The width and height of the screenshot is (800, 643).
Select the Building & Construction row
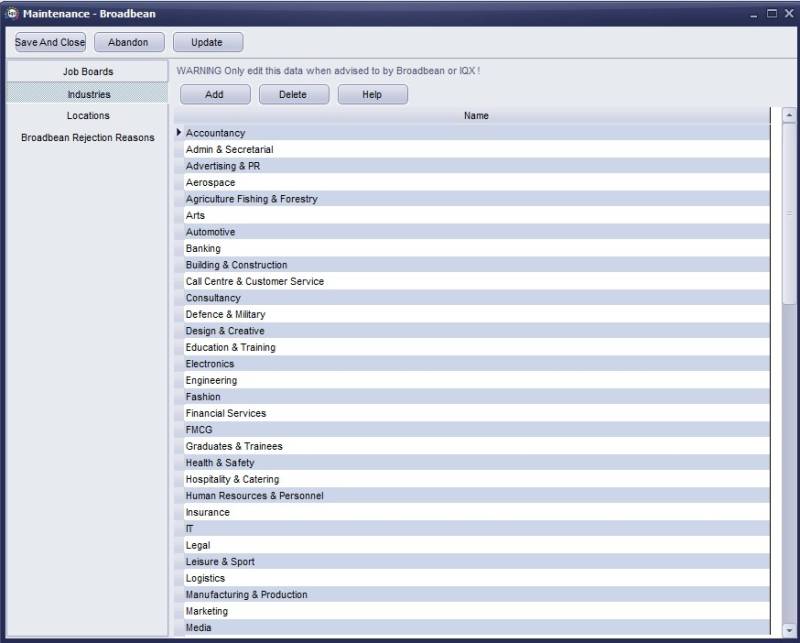tap(477, 265)
